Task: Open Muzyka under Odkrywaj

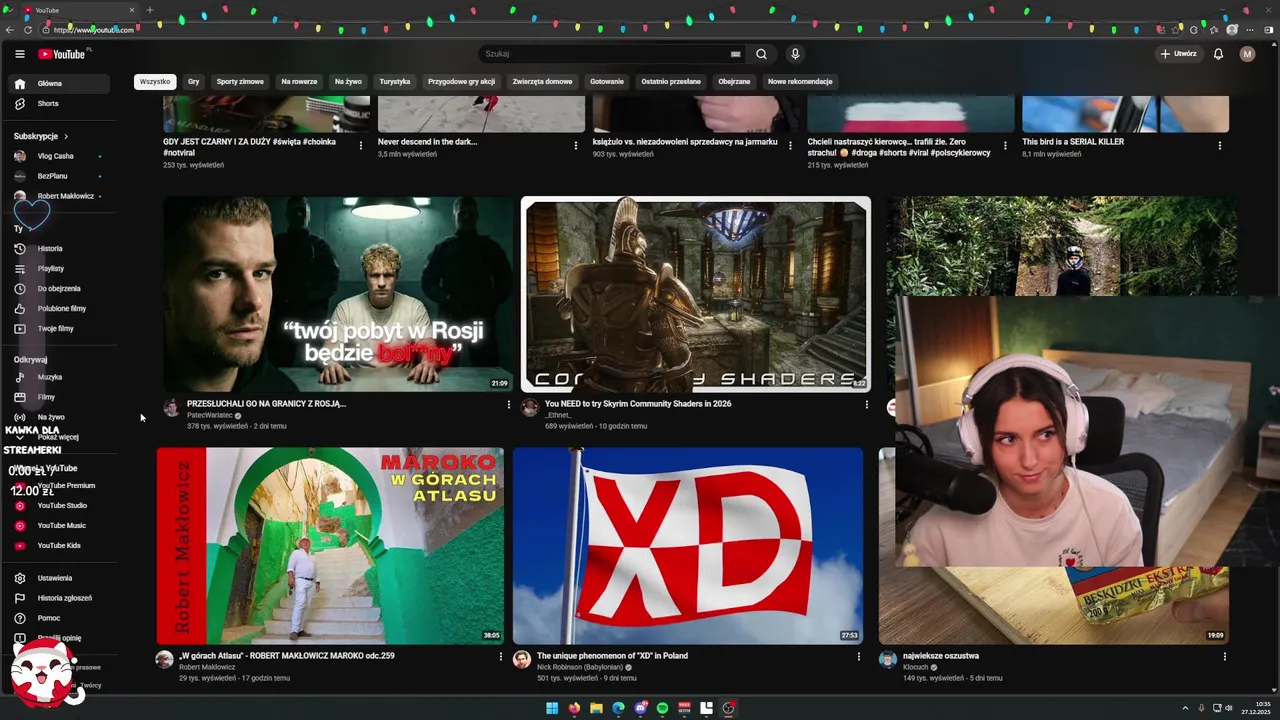Action: (60, 377)
